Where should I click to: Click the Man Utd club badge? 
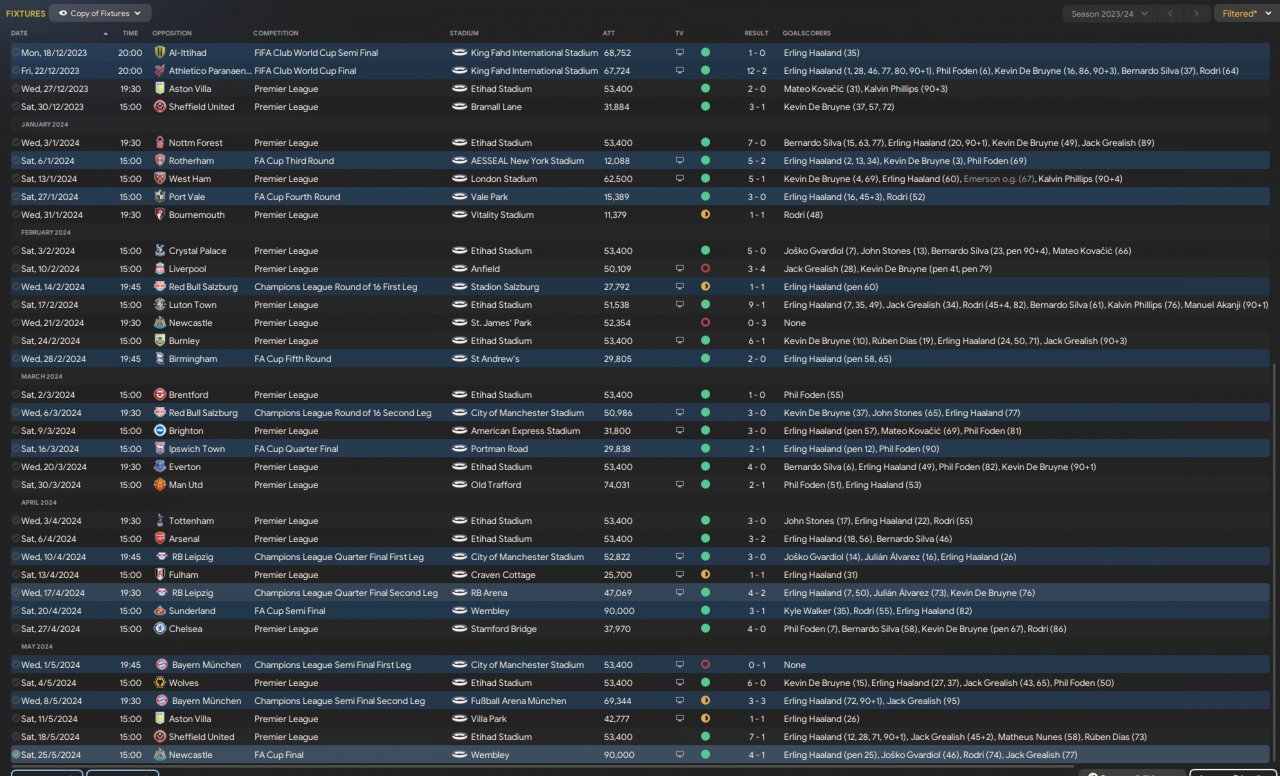(160, 484)
